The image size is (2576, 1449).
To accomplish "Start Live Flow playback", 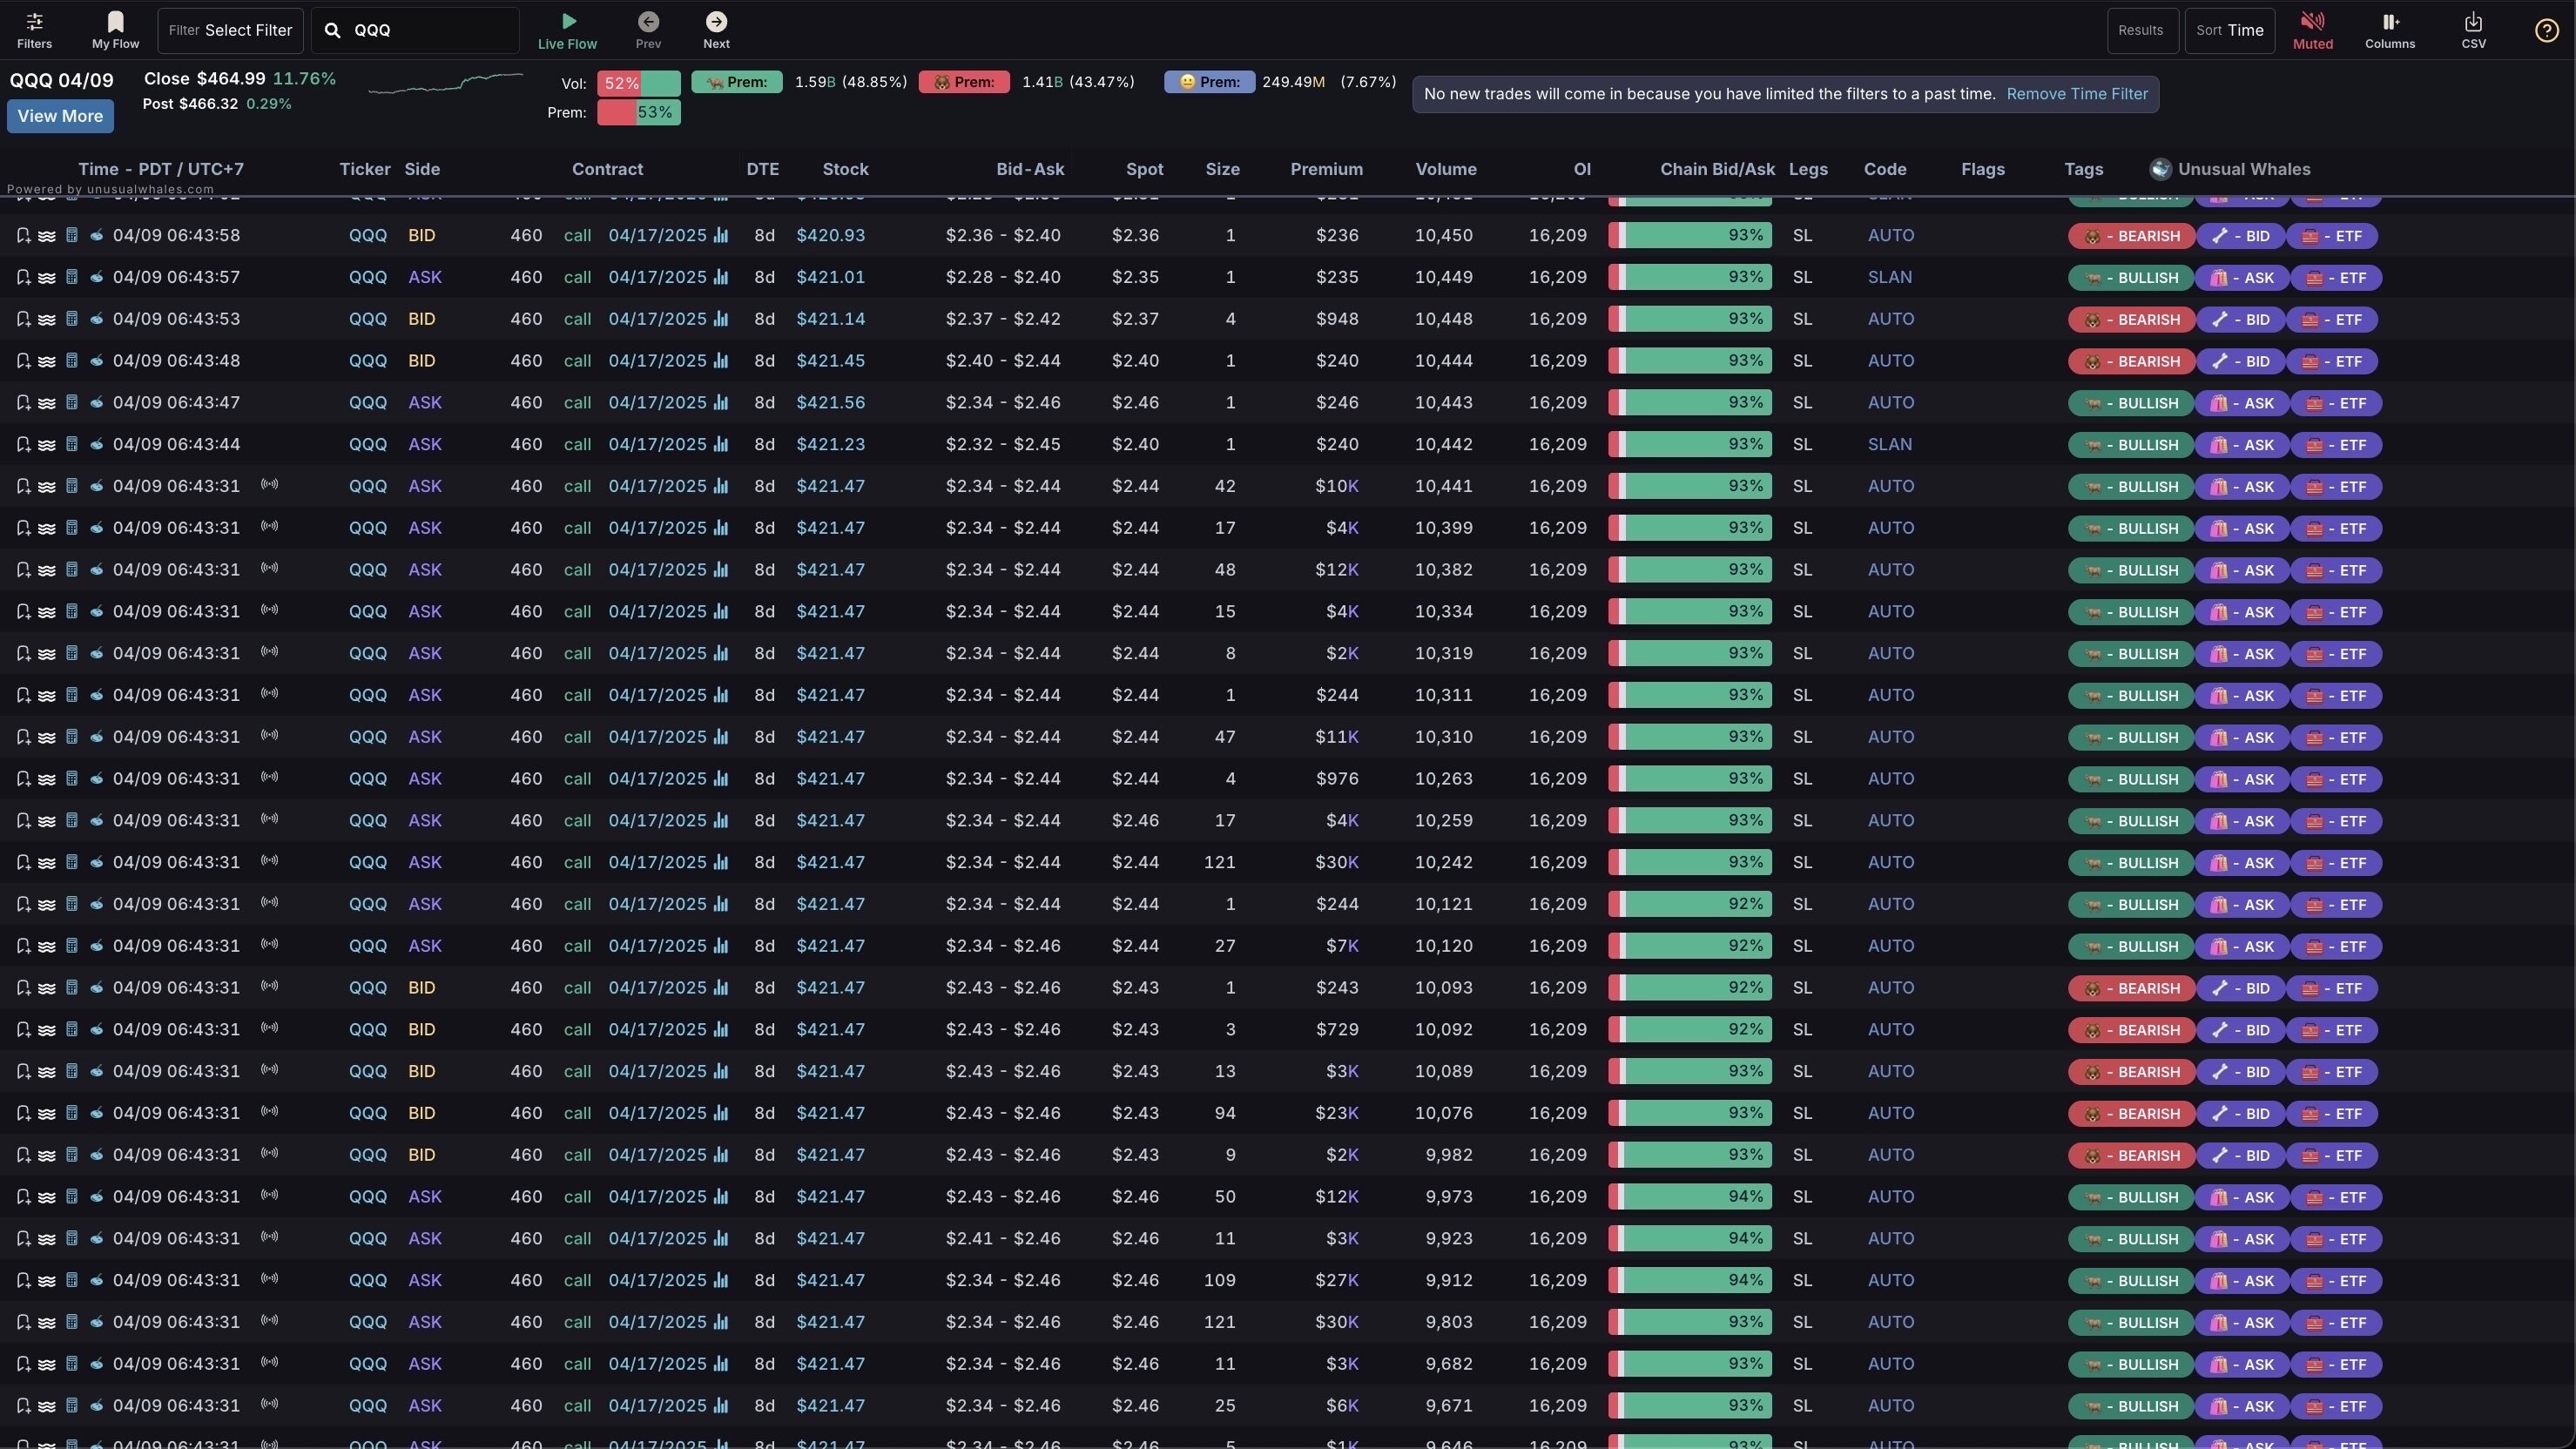I will pos(567,30).
